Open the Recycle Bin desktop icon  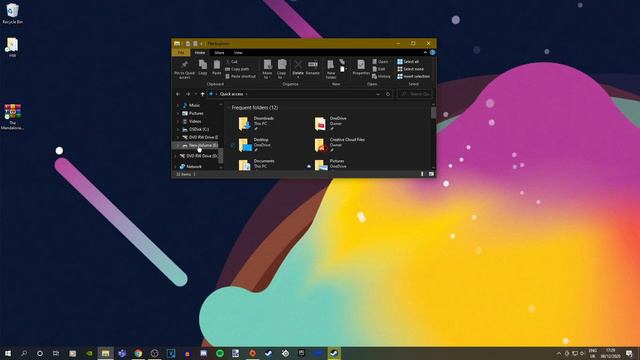tap(13, 13)
